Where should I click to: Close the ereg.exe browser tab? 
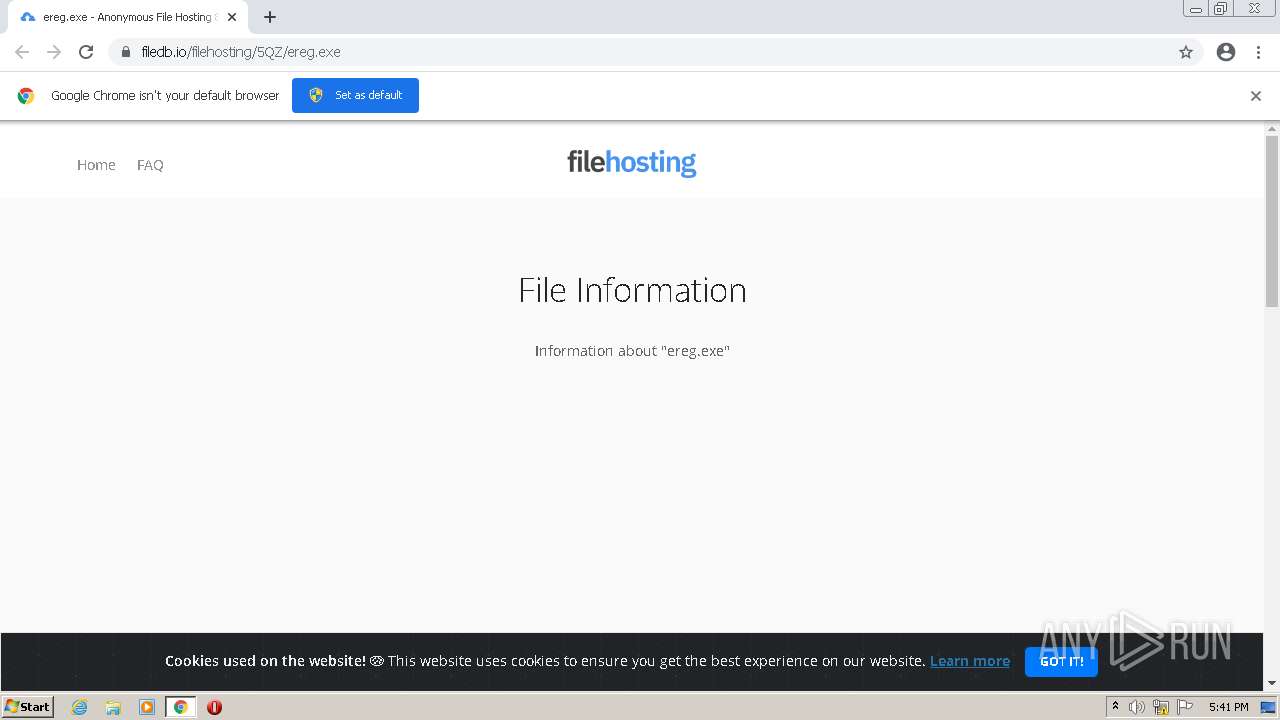pos(232,17)
